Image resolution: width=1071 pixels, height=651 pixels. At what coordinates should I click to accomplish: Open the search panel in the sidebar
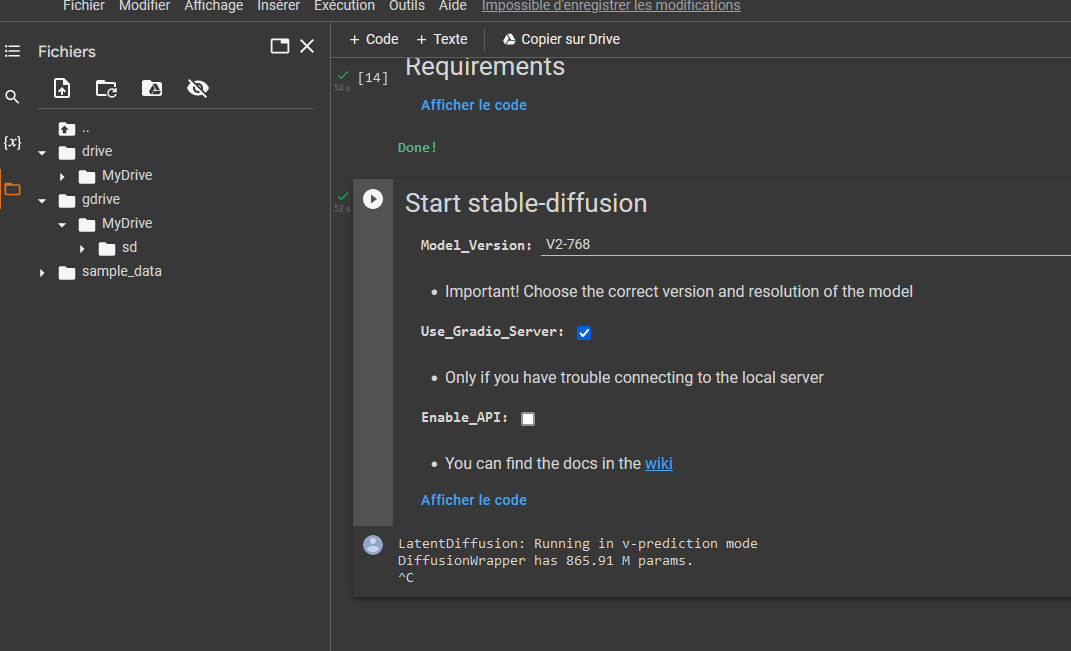12,97
